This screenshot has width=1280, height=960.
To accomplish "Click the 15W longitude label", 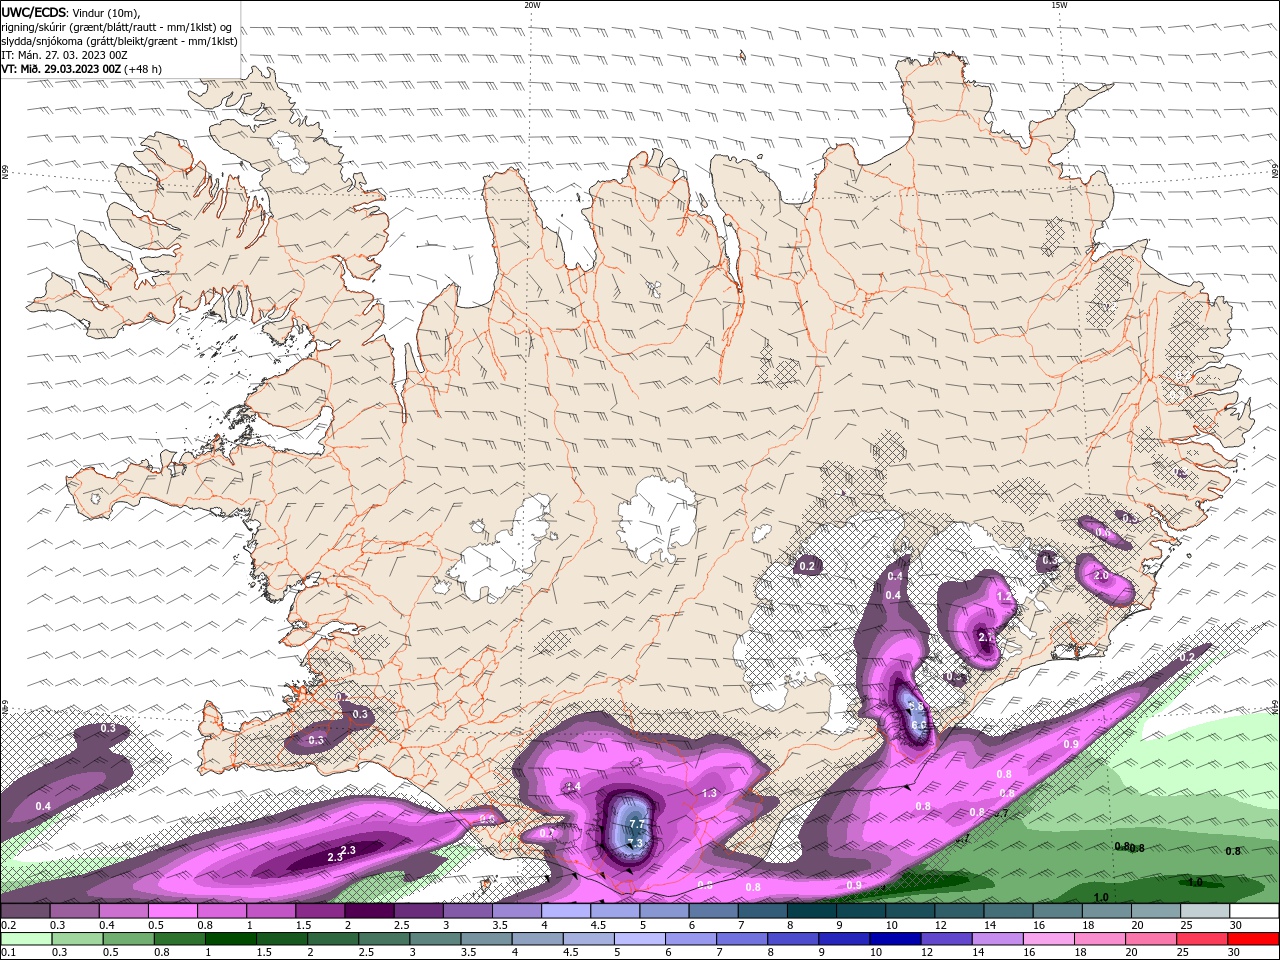I will pos(1059,5).
